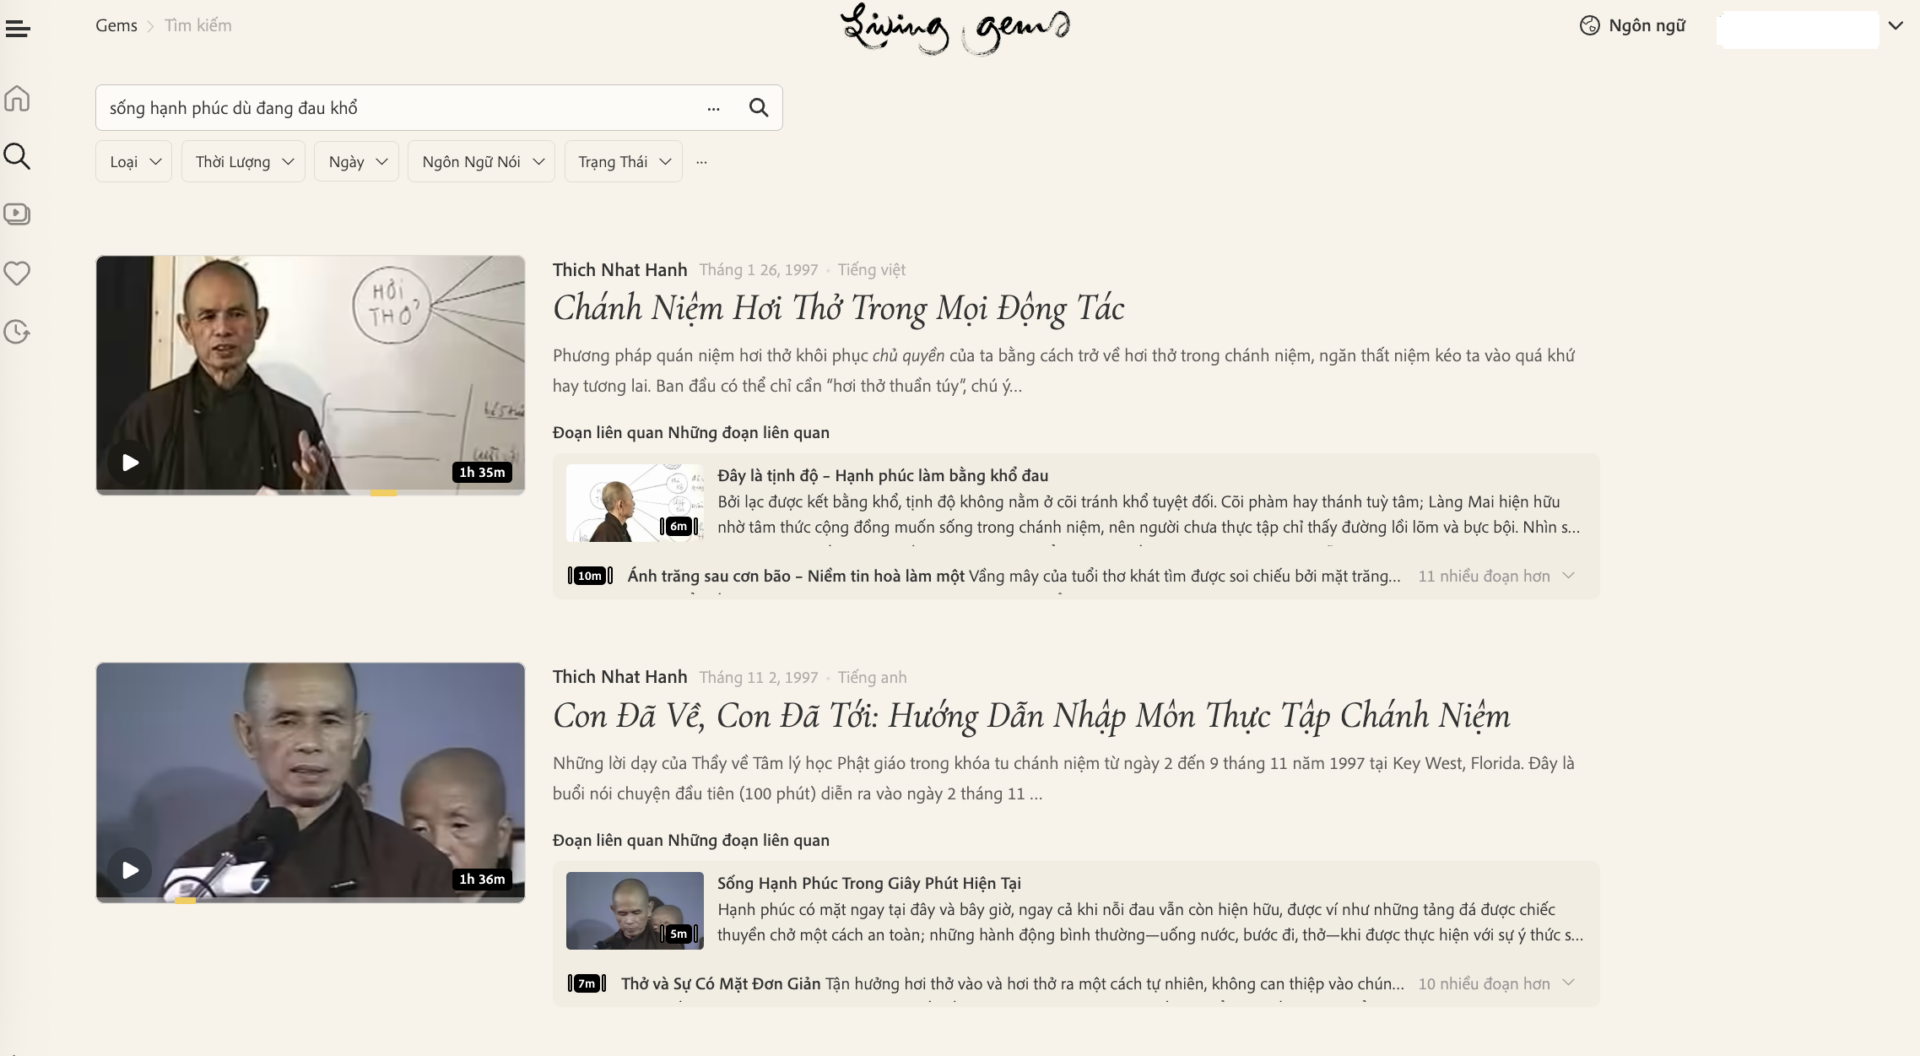Open the hamburger menu icon

18,29
